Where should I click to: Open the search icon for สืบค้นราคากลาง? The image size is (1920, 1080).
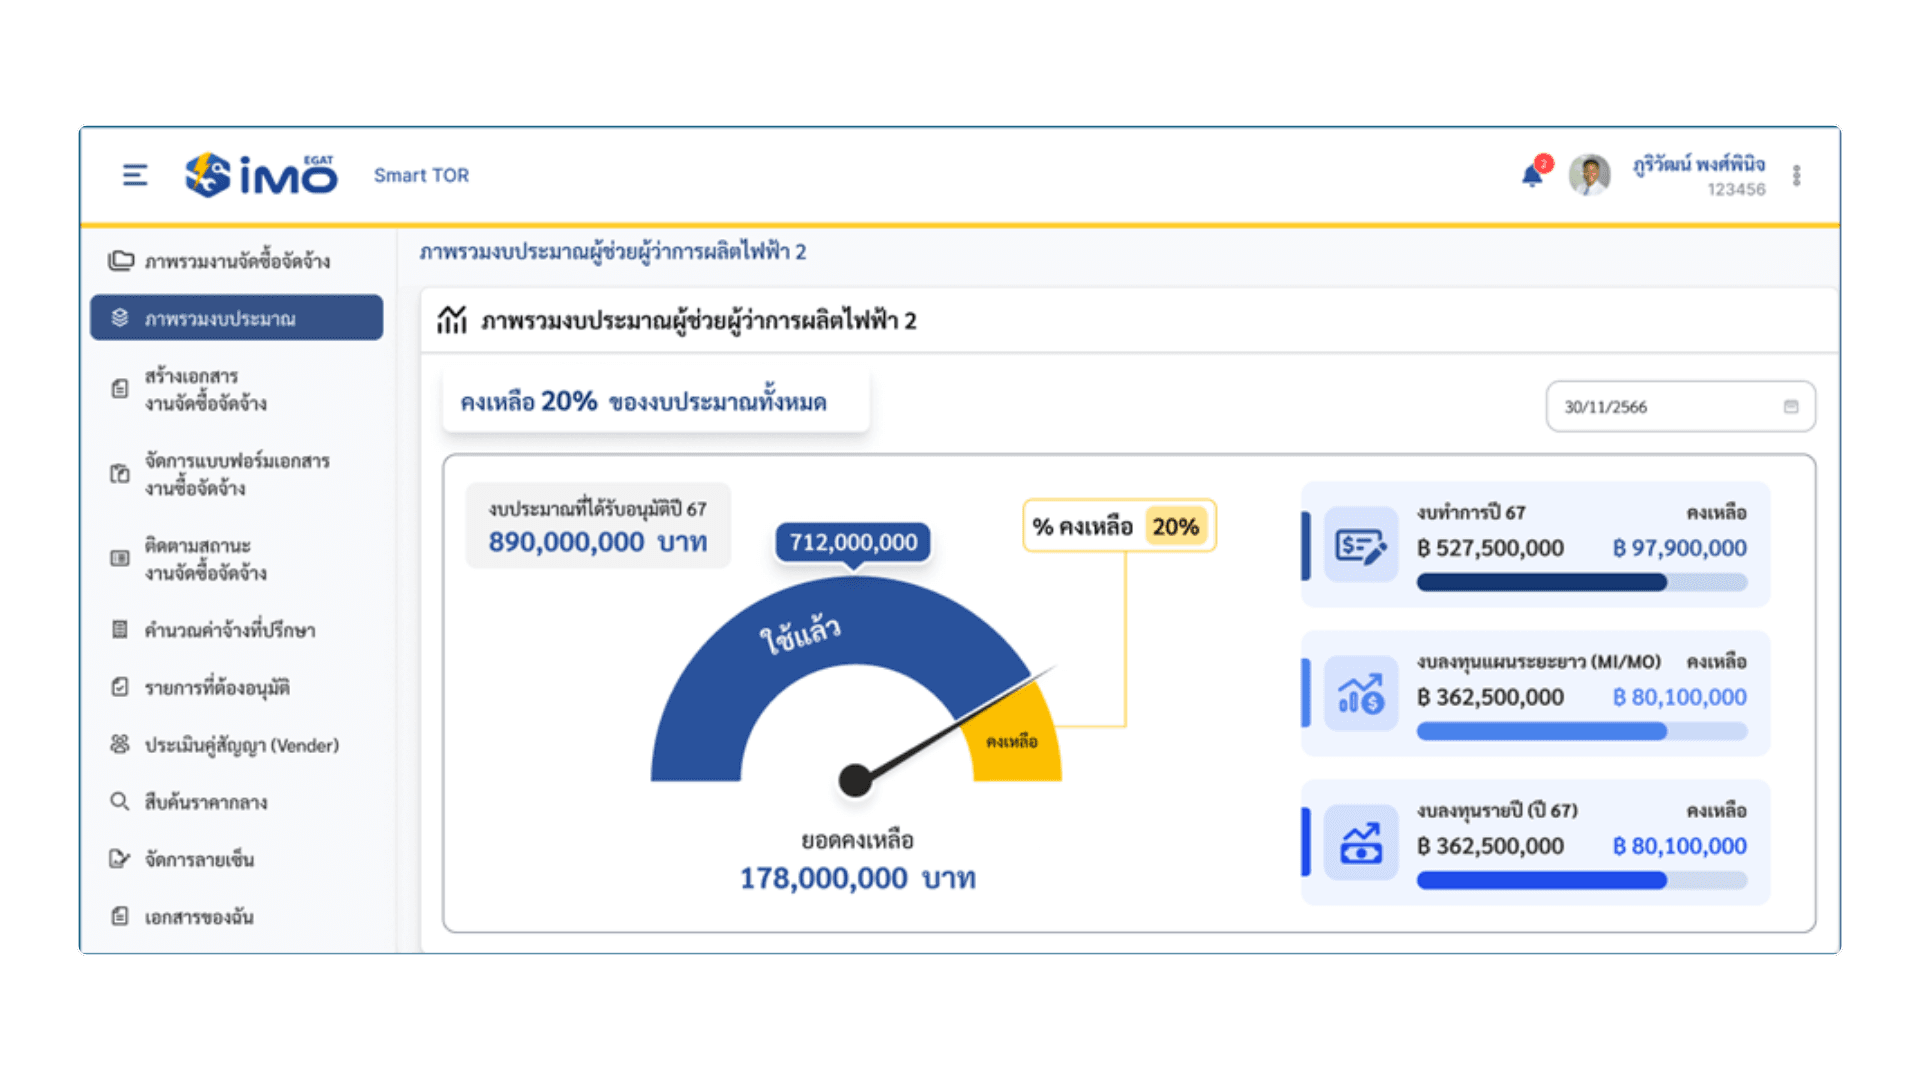pyautogui.click(x=119, y=802)
